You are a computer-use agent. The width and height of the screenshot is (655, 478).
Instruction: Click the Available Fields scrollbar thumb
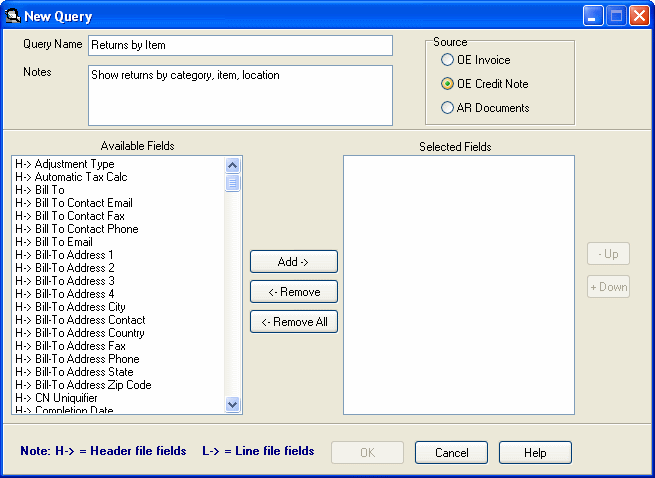232,183
